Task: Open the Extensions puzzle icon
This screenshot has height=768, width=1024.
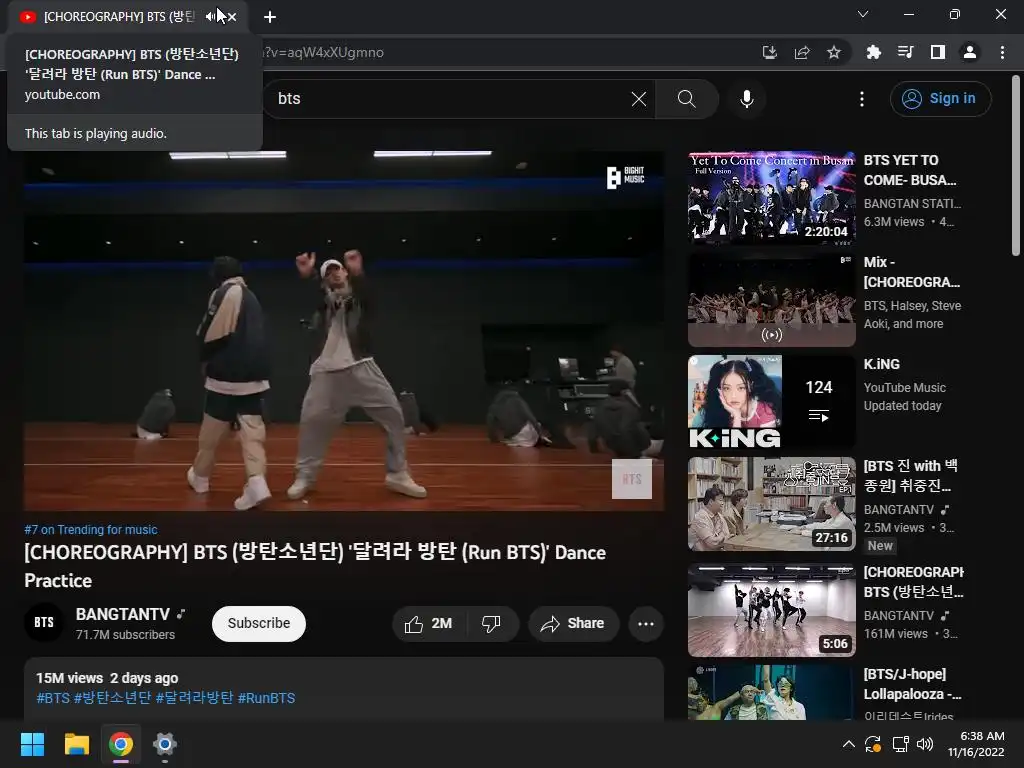Action: coord(873,52)
